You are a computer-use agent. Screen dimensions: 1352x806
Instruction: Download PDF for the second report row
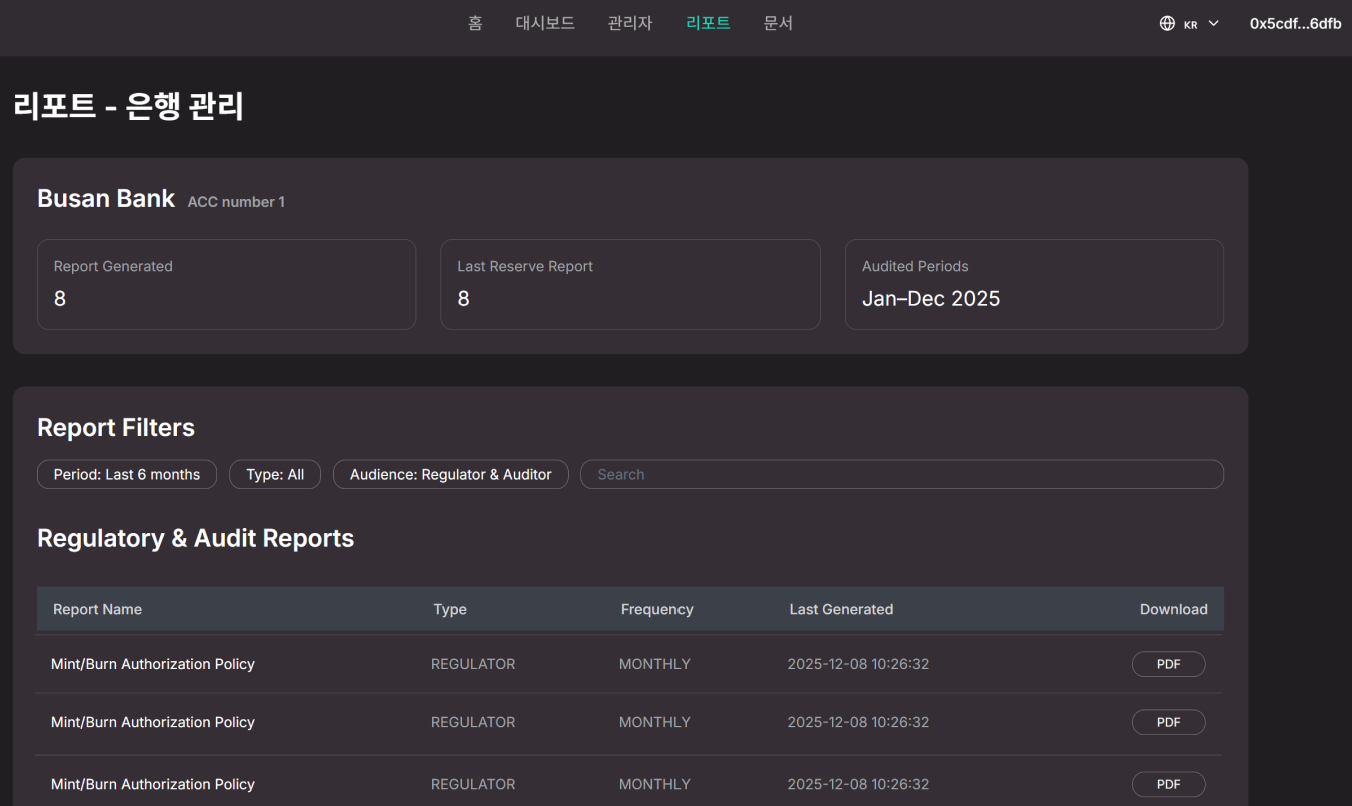[x=1168, y=722]
